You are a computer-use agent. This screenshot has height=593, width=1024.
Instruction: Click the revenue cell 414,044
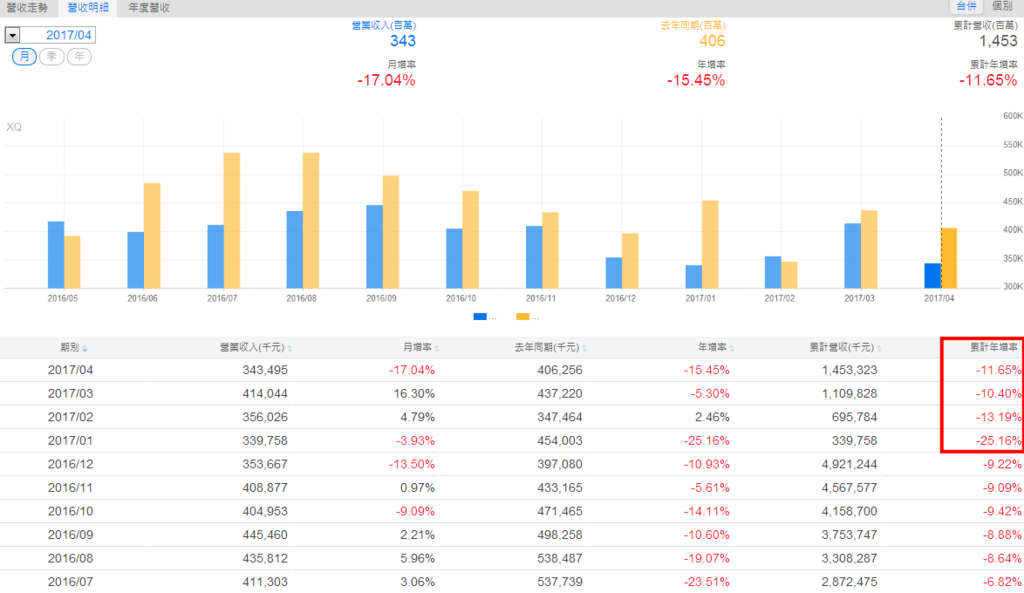tap(265, 394)
